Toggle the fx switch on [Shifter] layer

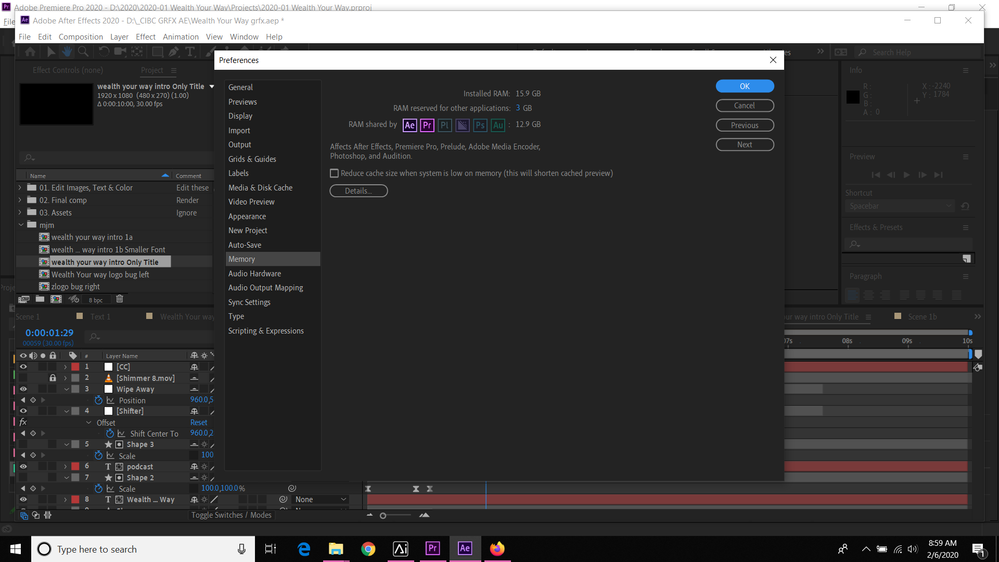point(23,422)
